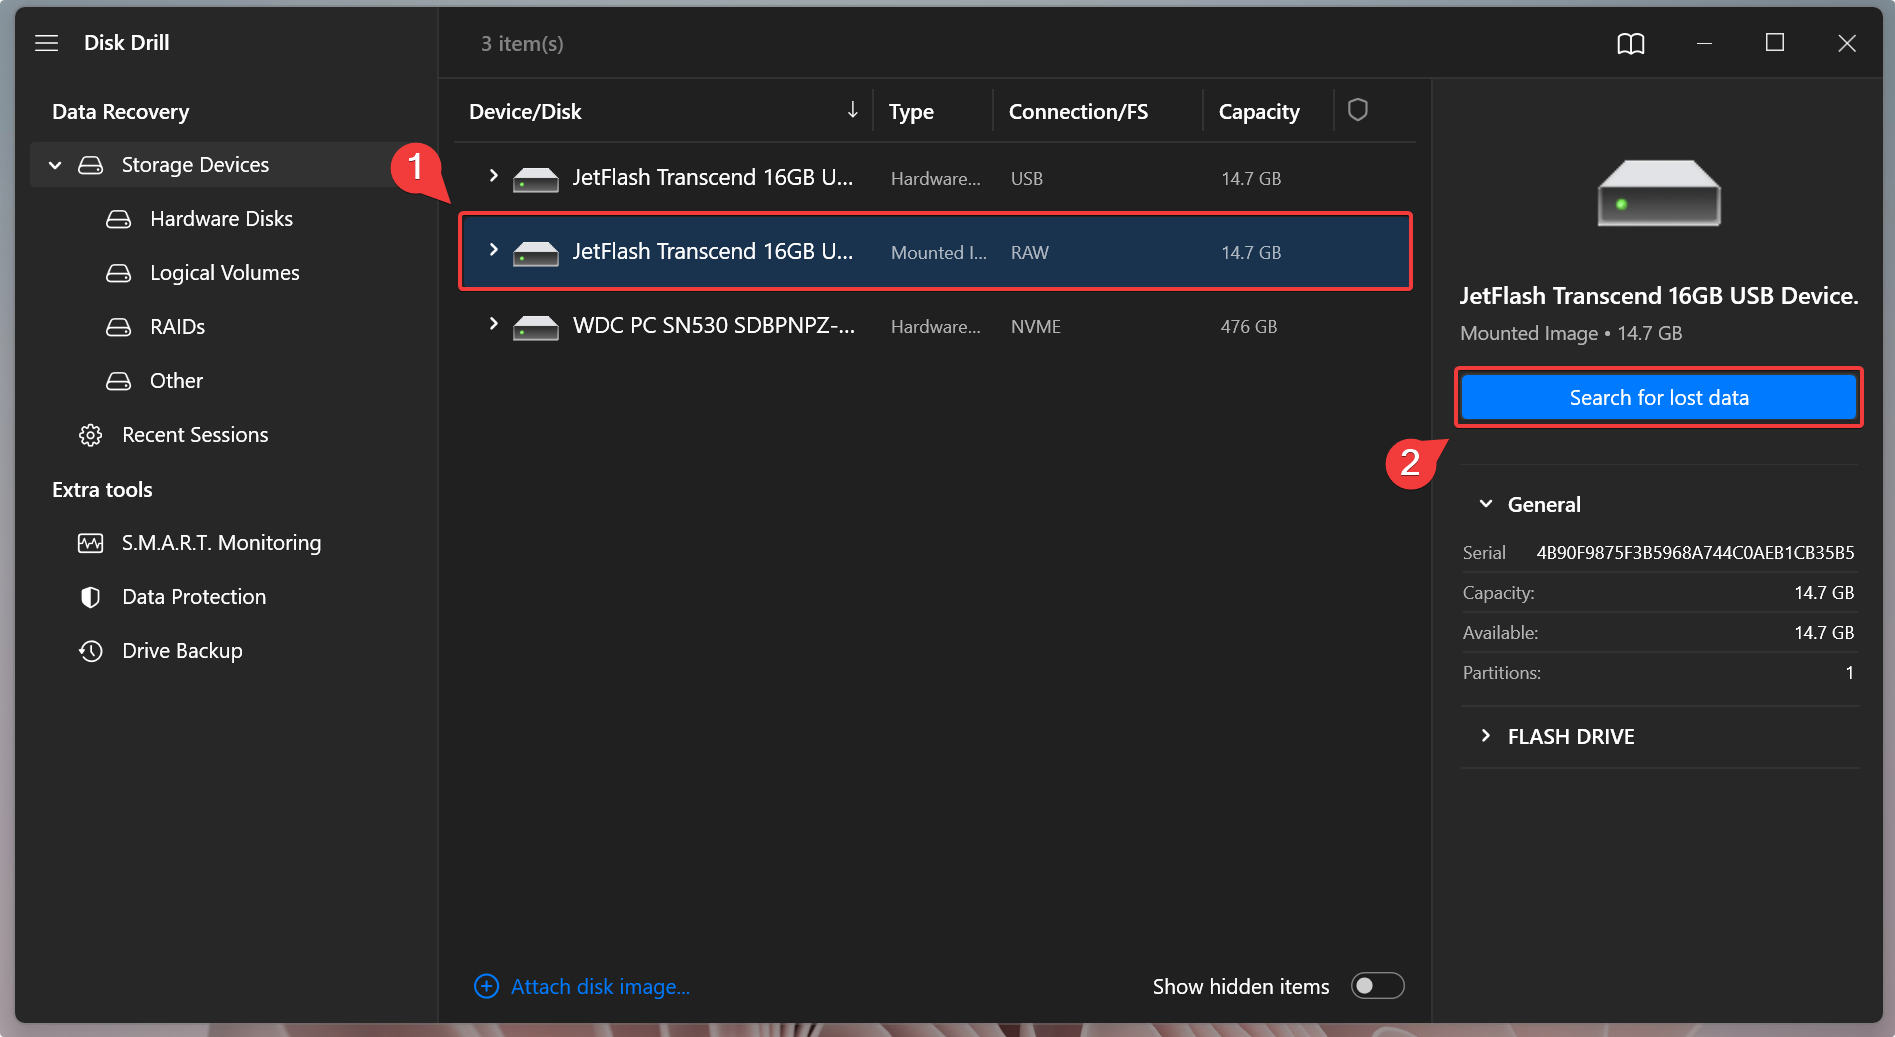The height and width of the screenshot is (1037, 1895).
Task: Click the book help icon in title bar
Action: [x=1630, y=43]
